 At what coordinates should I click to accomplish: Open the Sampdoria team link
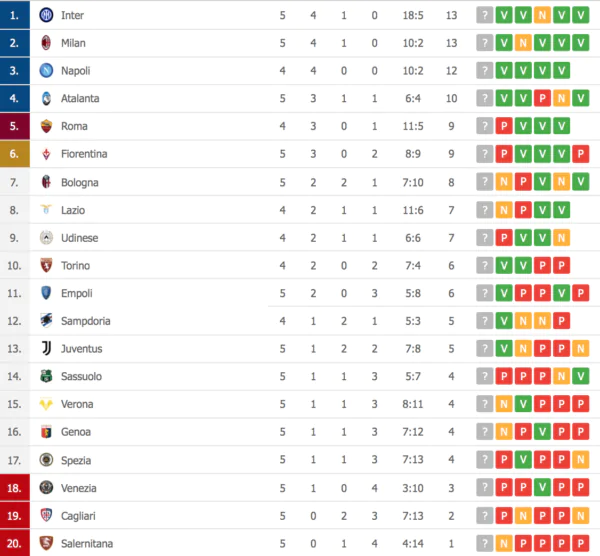click(x=86, y=321)
